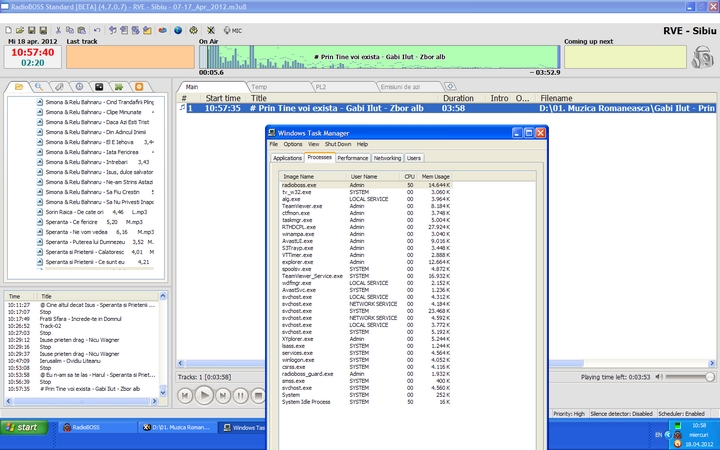Open the search magnifier sidebar tab
The width and height of the screenshot is (720, 450).
39,86
